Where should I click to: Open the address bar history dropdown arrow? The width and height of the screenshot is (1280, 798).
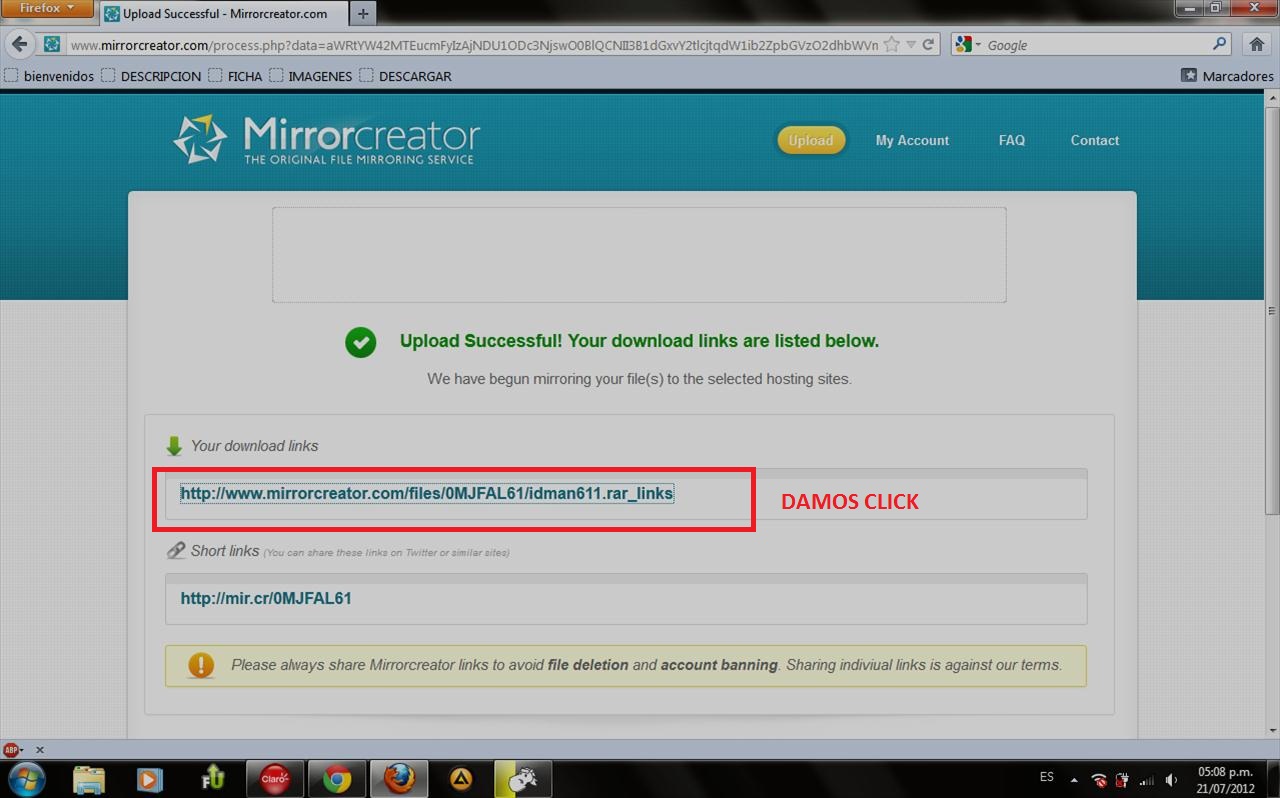point(910,45)
